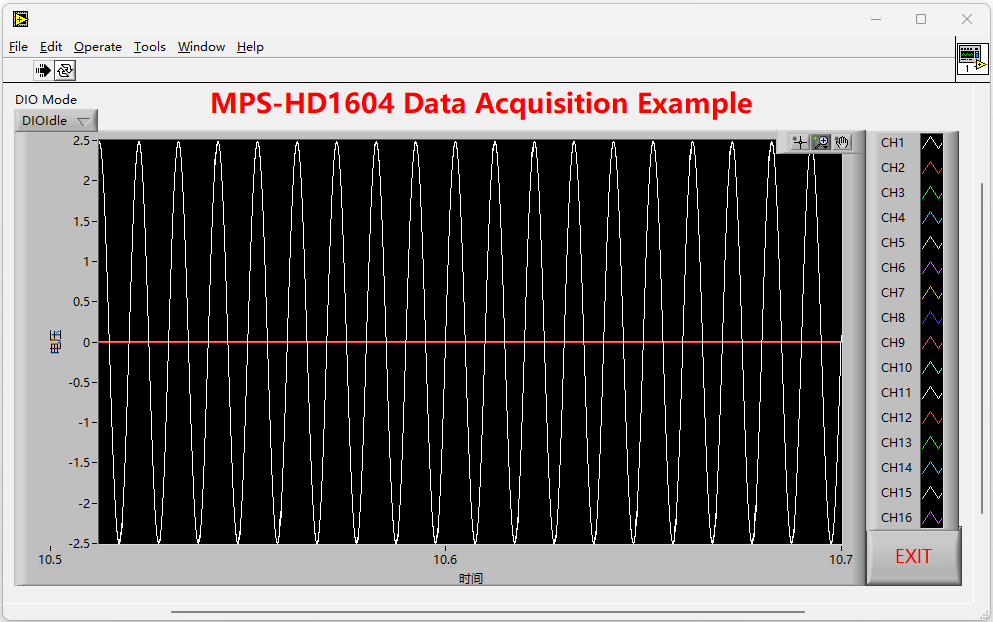This screenshot has height=622, width=993.
Task: Open the Help menu
Action: [250, 47]
